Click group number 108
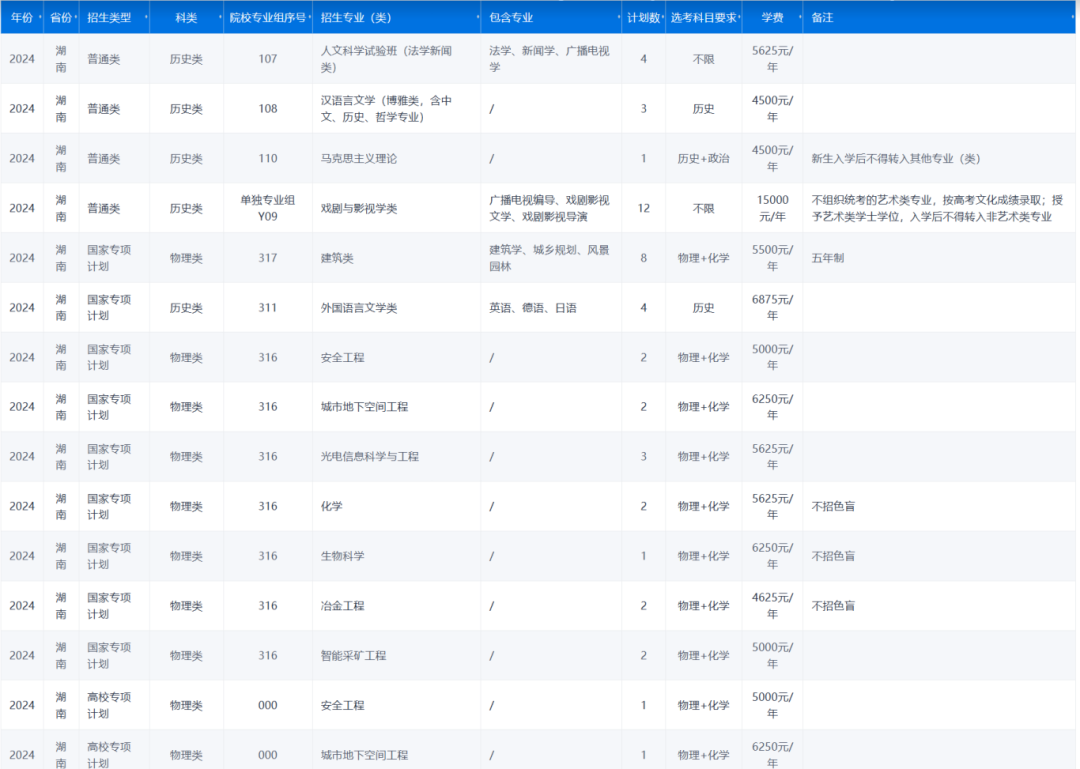1080x769 pixels. (x=268, y=109)
